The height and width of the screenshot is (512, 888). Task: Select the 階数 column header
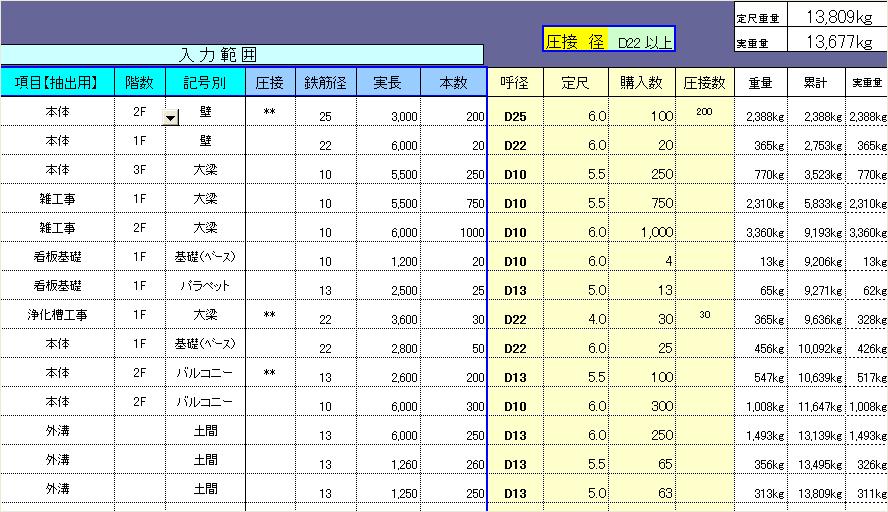click(140, 83)
